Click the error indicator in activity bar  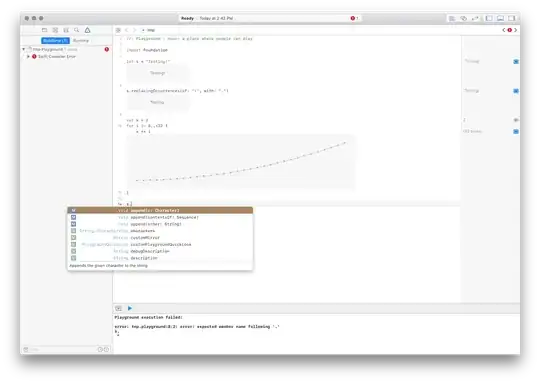pyautogui.click(x=354, y=18)
